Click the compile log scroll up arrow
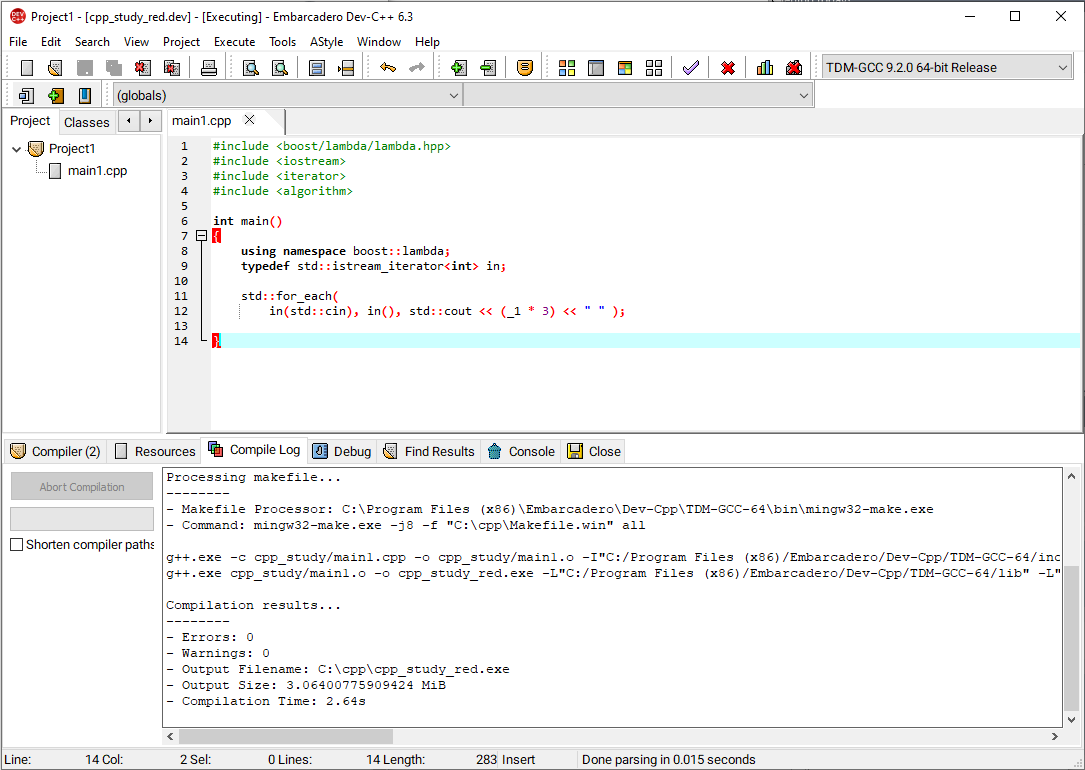 pyautogui.click(x=1072, y=476)
